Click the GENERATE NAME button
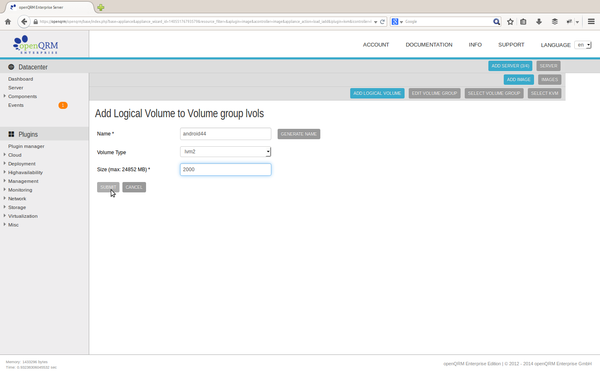600x374 pixels. [x=298, y=134]
